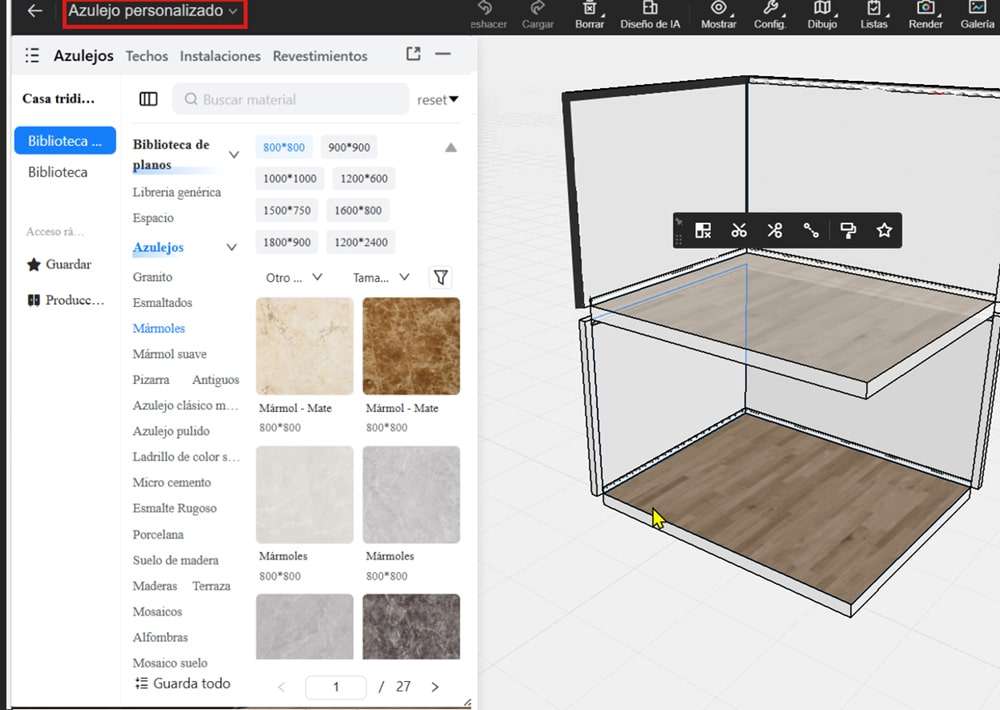Click the tilted scissors icon beside the node-link icon
1000x710 pixels.
[775, 230]
